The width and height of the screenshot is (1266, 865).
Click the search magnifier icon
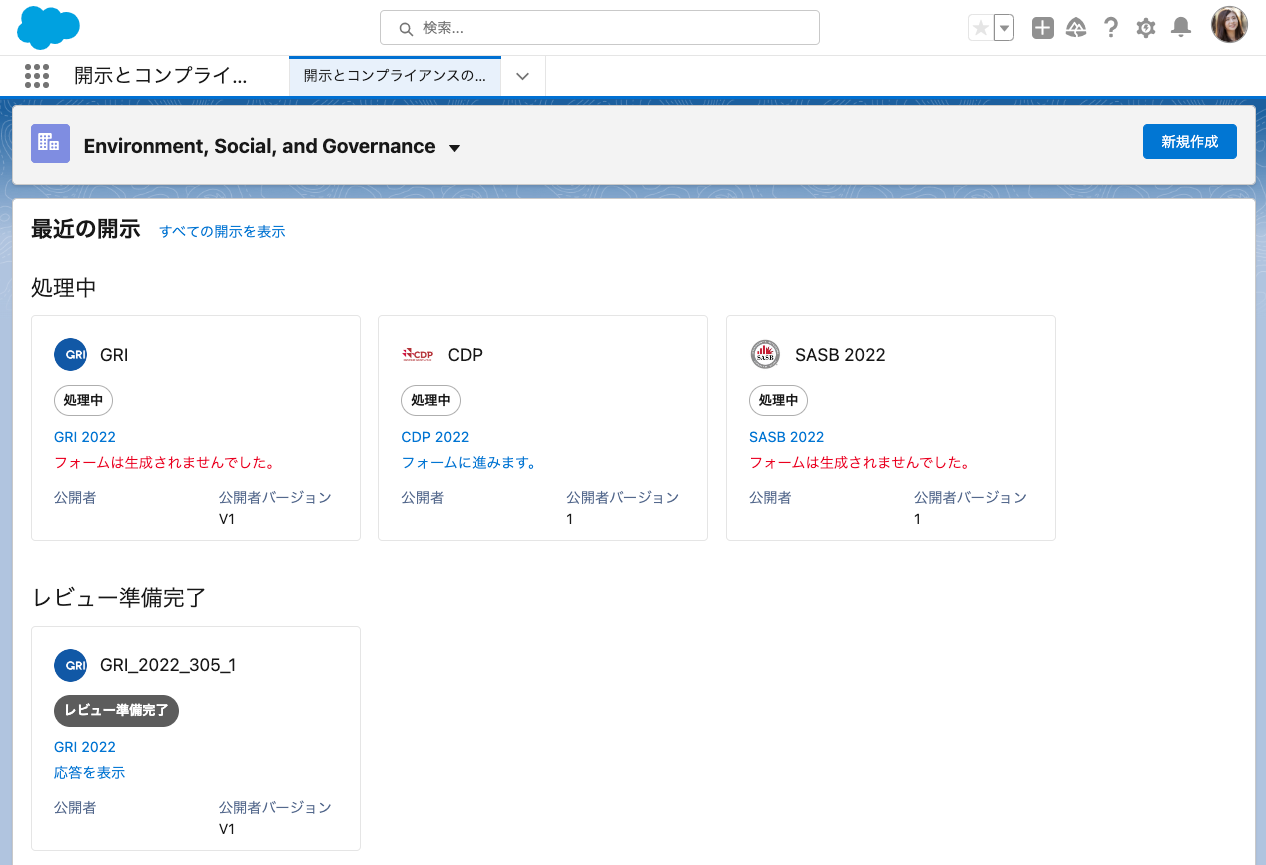406,29
